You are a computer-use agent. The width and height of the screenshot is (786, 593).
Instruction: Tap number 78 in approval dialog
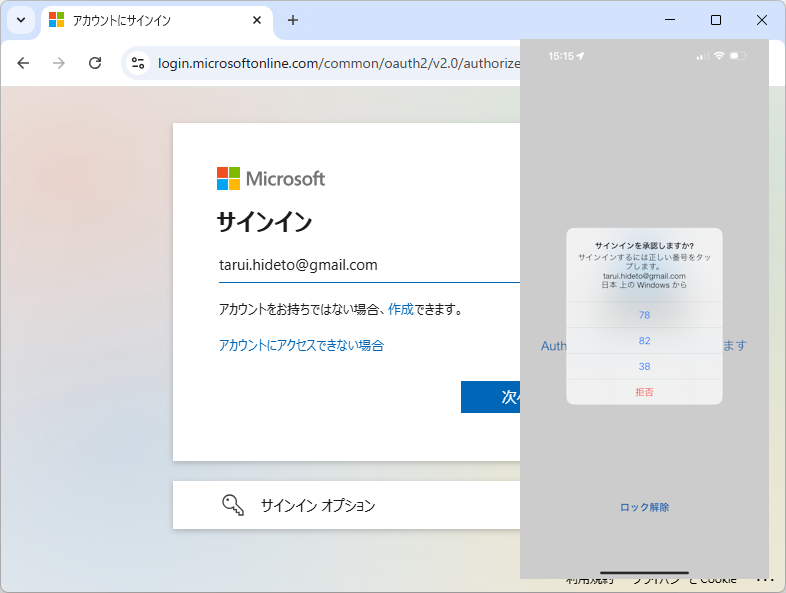[644, 315]
